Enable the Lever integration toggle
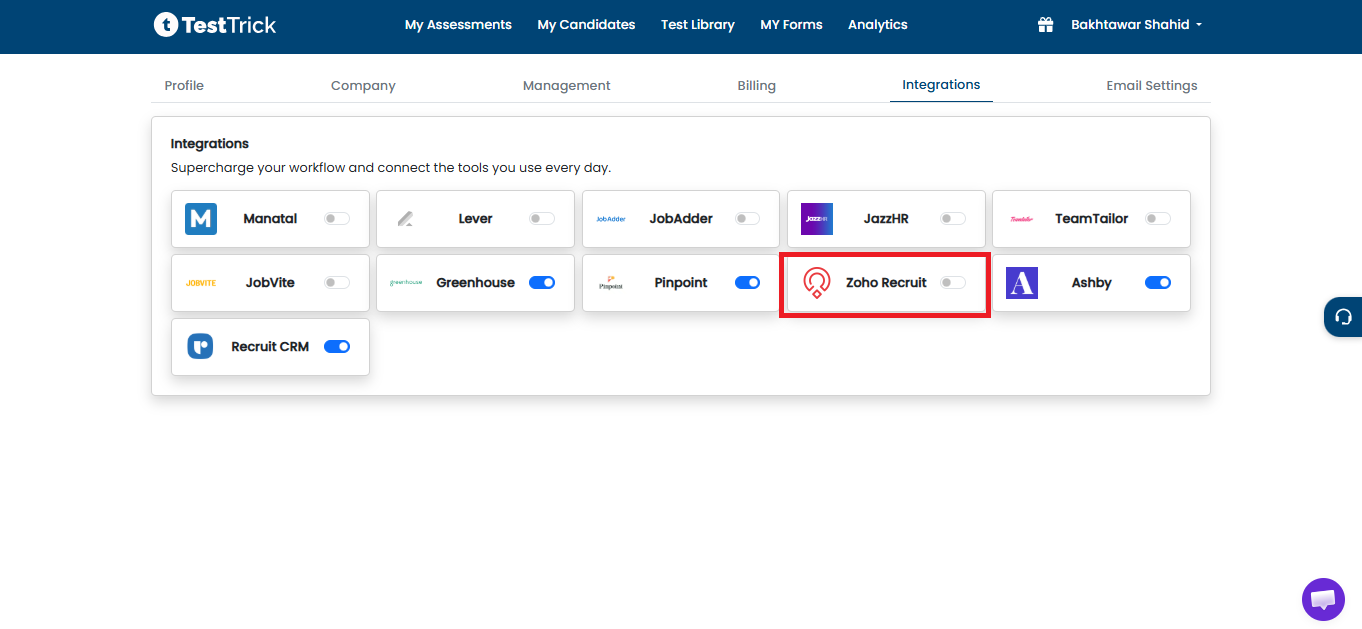The width and height of the screenshot is (1362, 629). point(542,218)
